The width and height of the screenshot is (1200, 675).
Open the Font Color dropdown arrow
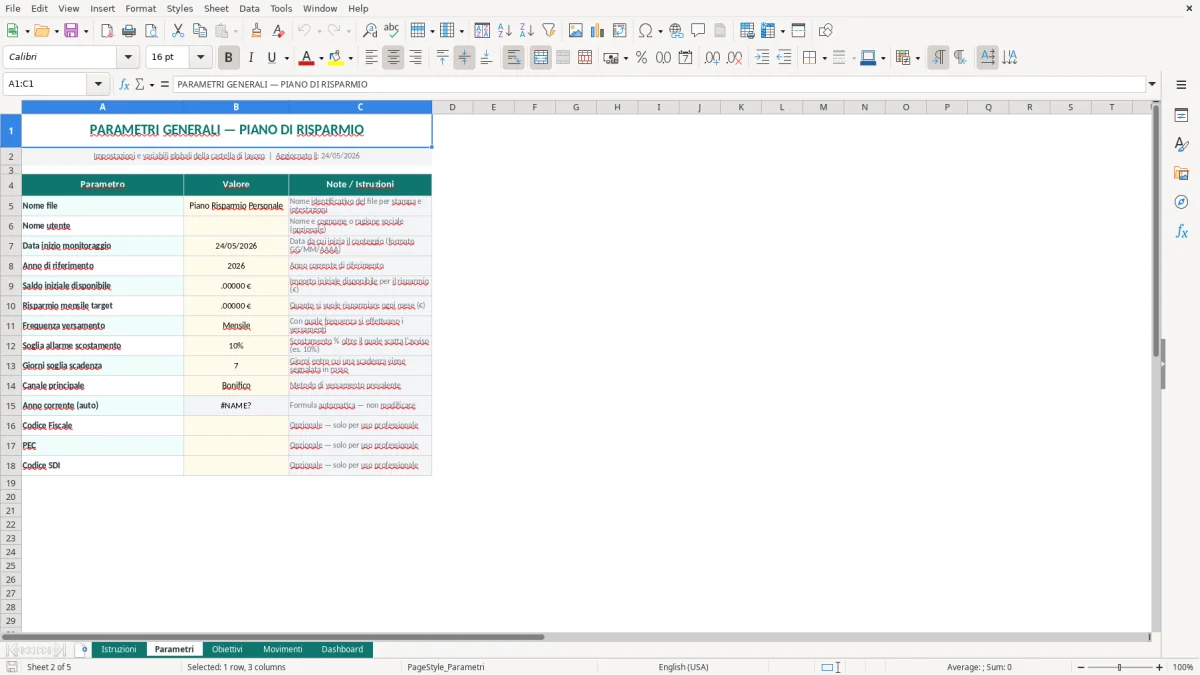tap(321, 58)
